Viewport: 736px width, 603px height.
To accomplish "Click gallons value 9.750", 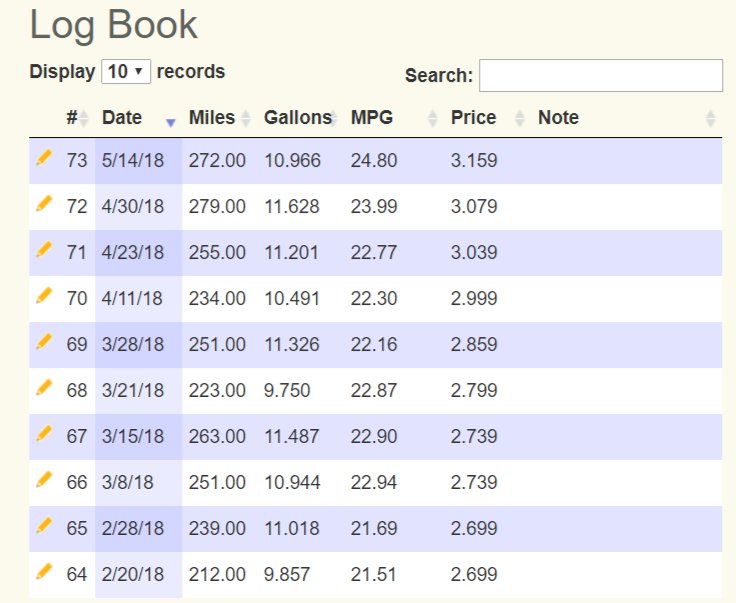I will click(287, 390).
